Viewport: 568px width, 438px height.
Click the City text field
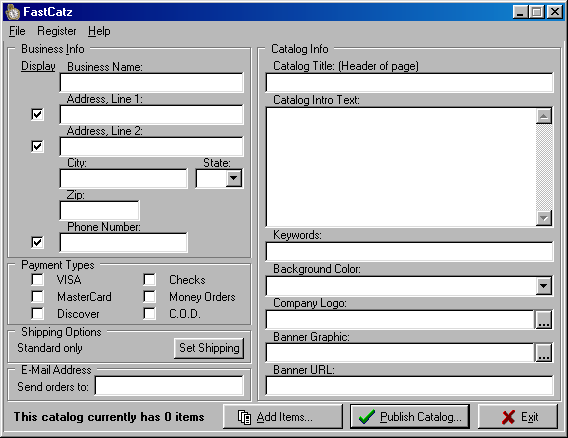coord(124,178)
